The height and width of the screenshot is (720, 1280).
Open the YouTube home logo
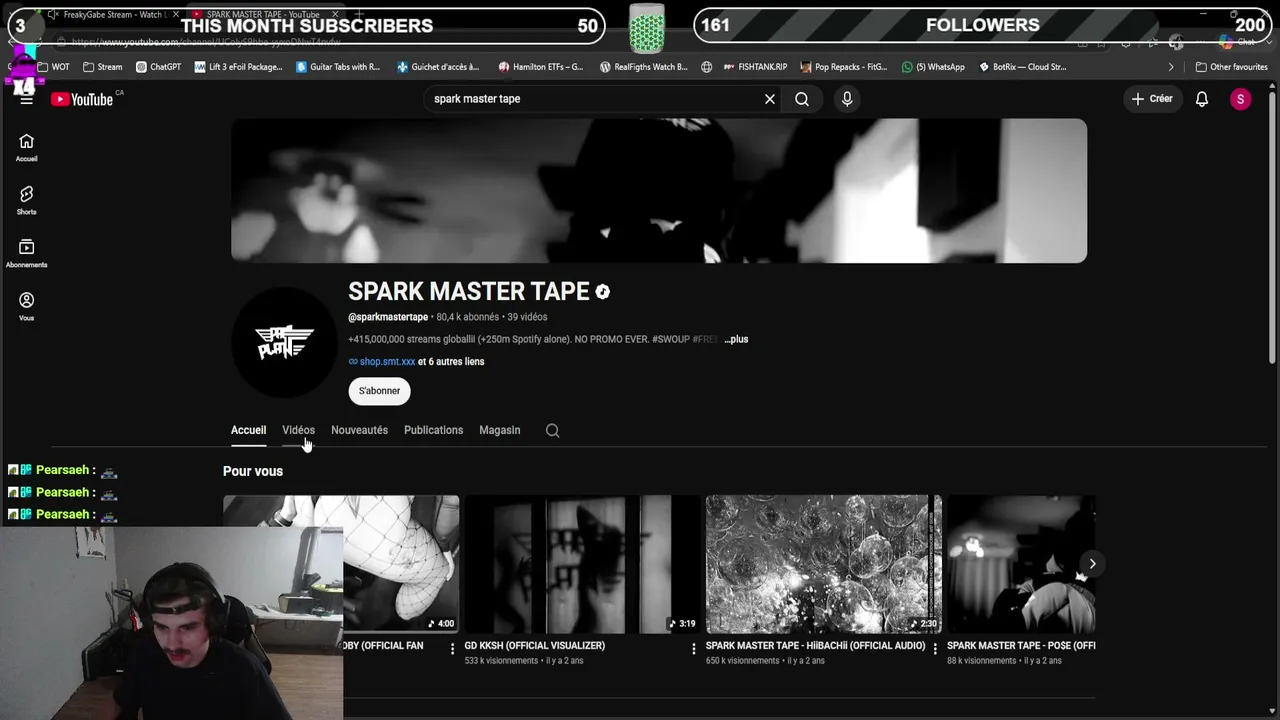point(82,99)
